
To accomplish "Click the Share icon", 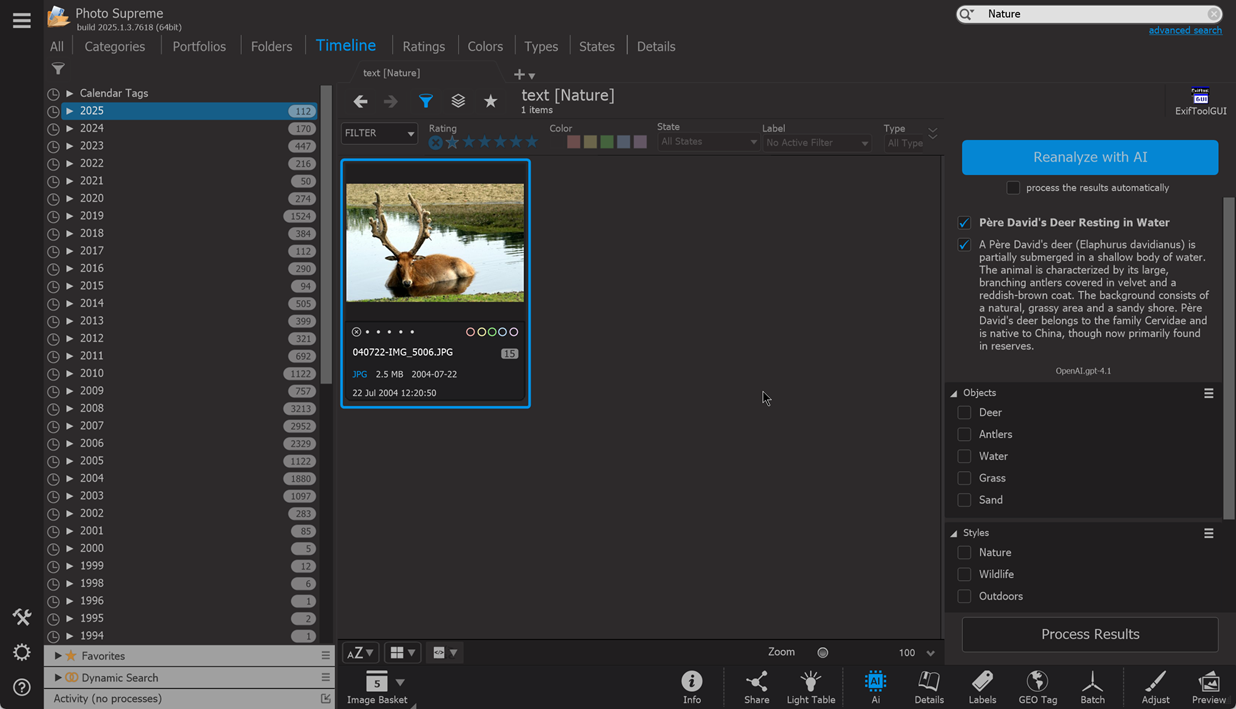I will point(757,687).
